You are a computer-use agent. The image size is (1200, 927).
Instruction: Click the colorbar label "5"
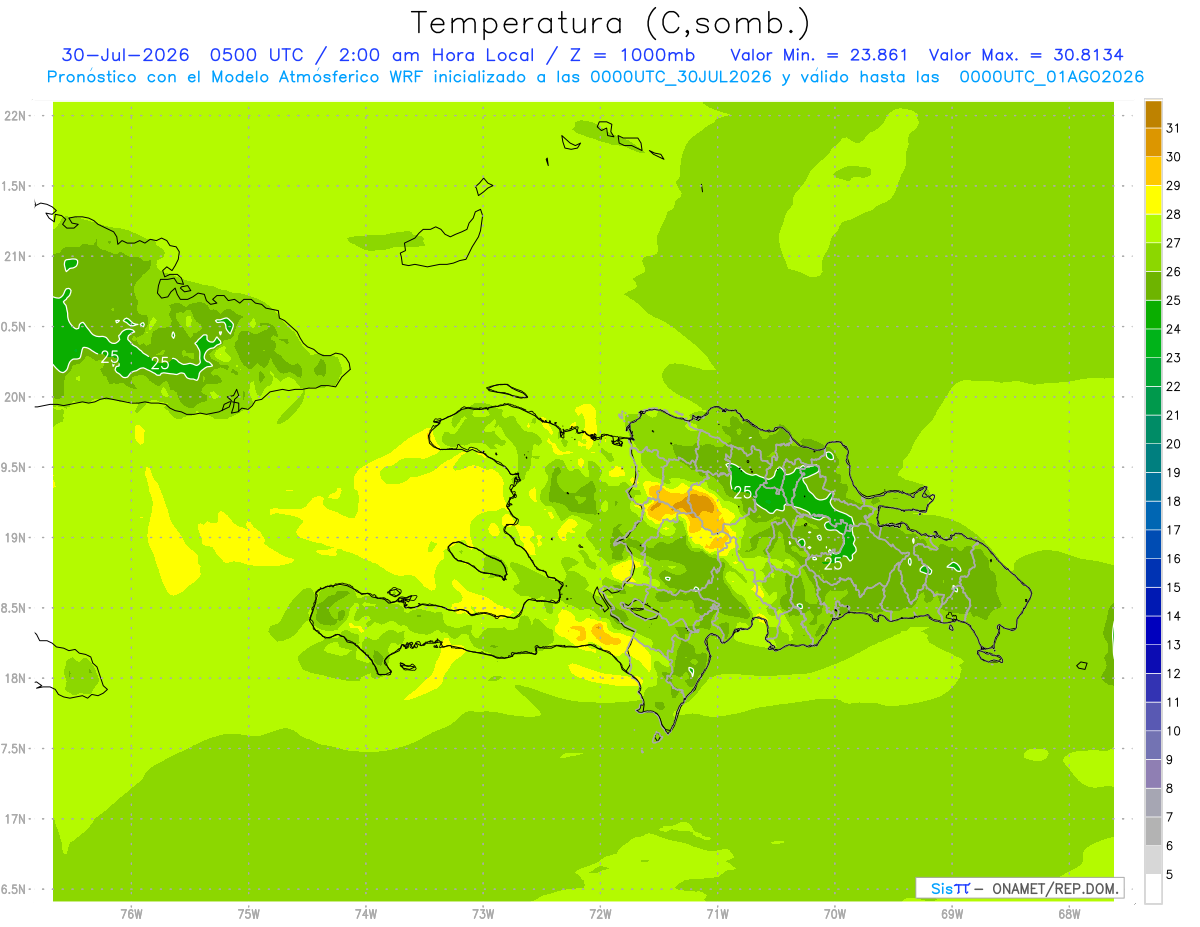click(x=1170, y=875)
